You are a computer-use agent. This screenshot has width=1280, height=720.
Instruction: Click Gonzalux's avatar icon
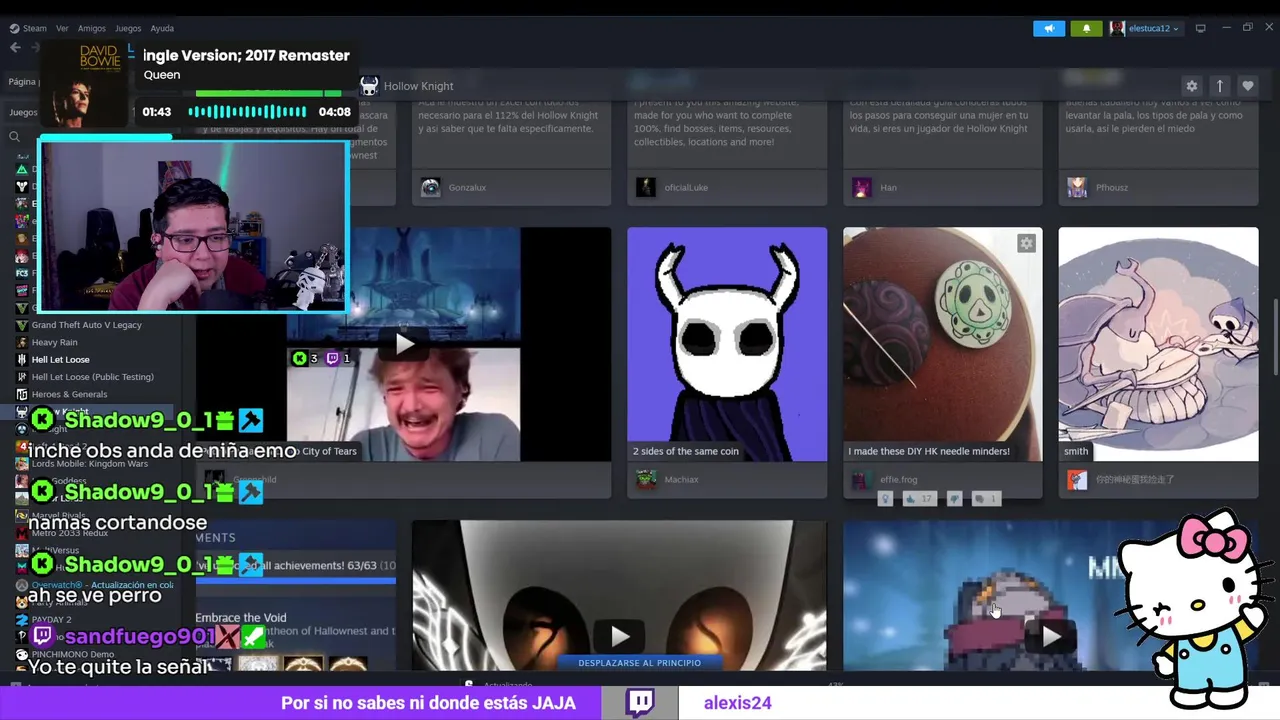430,187
